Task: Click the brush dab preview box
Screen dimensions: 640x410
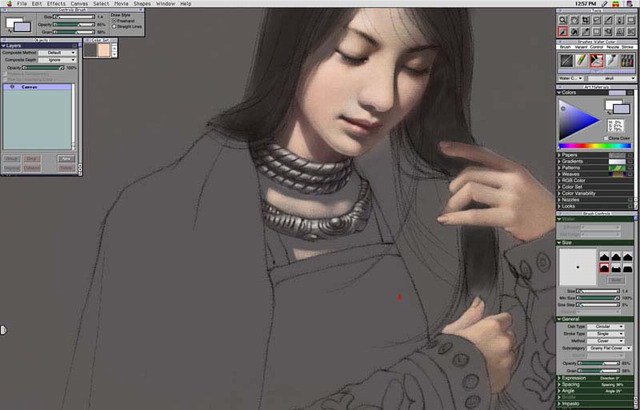Action: pyautogui.click(x=578, y=267)
